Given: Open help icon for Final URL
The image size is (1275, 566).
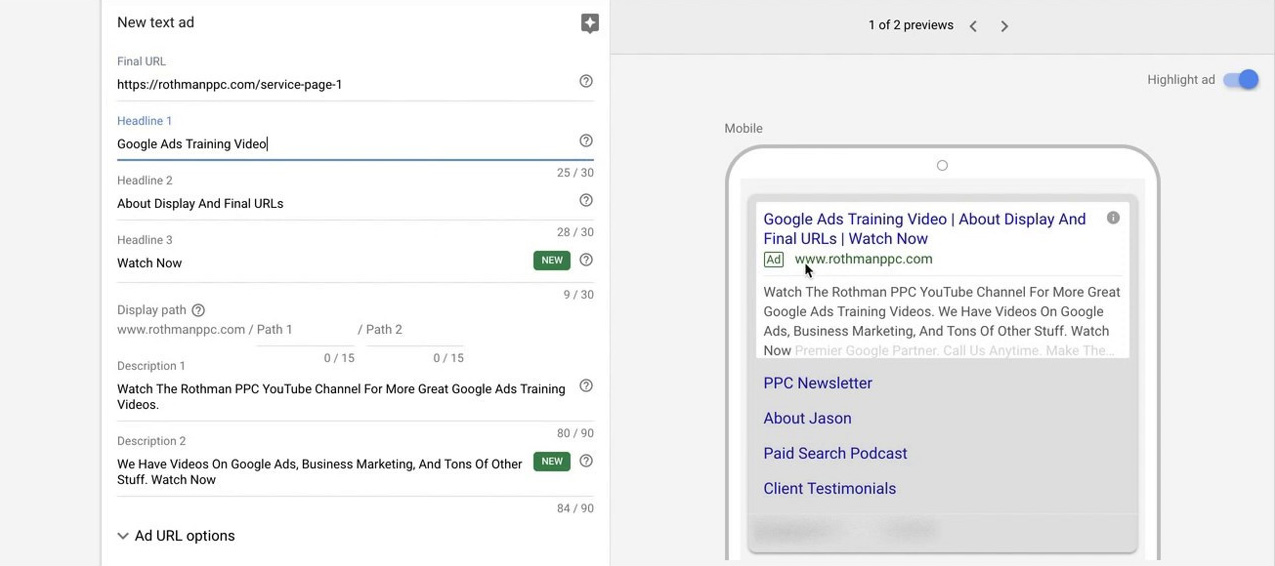Looking at the screenshot, I should coord(586,81).
